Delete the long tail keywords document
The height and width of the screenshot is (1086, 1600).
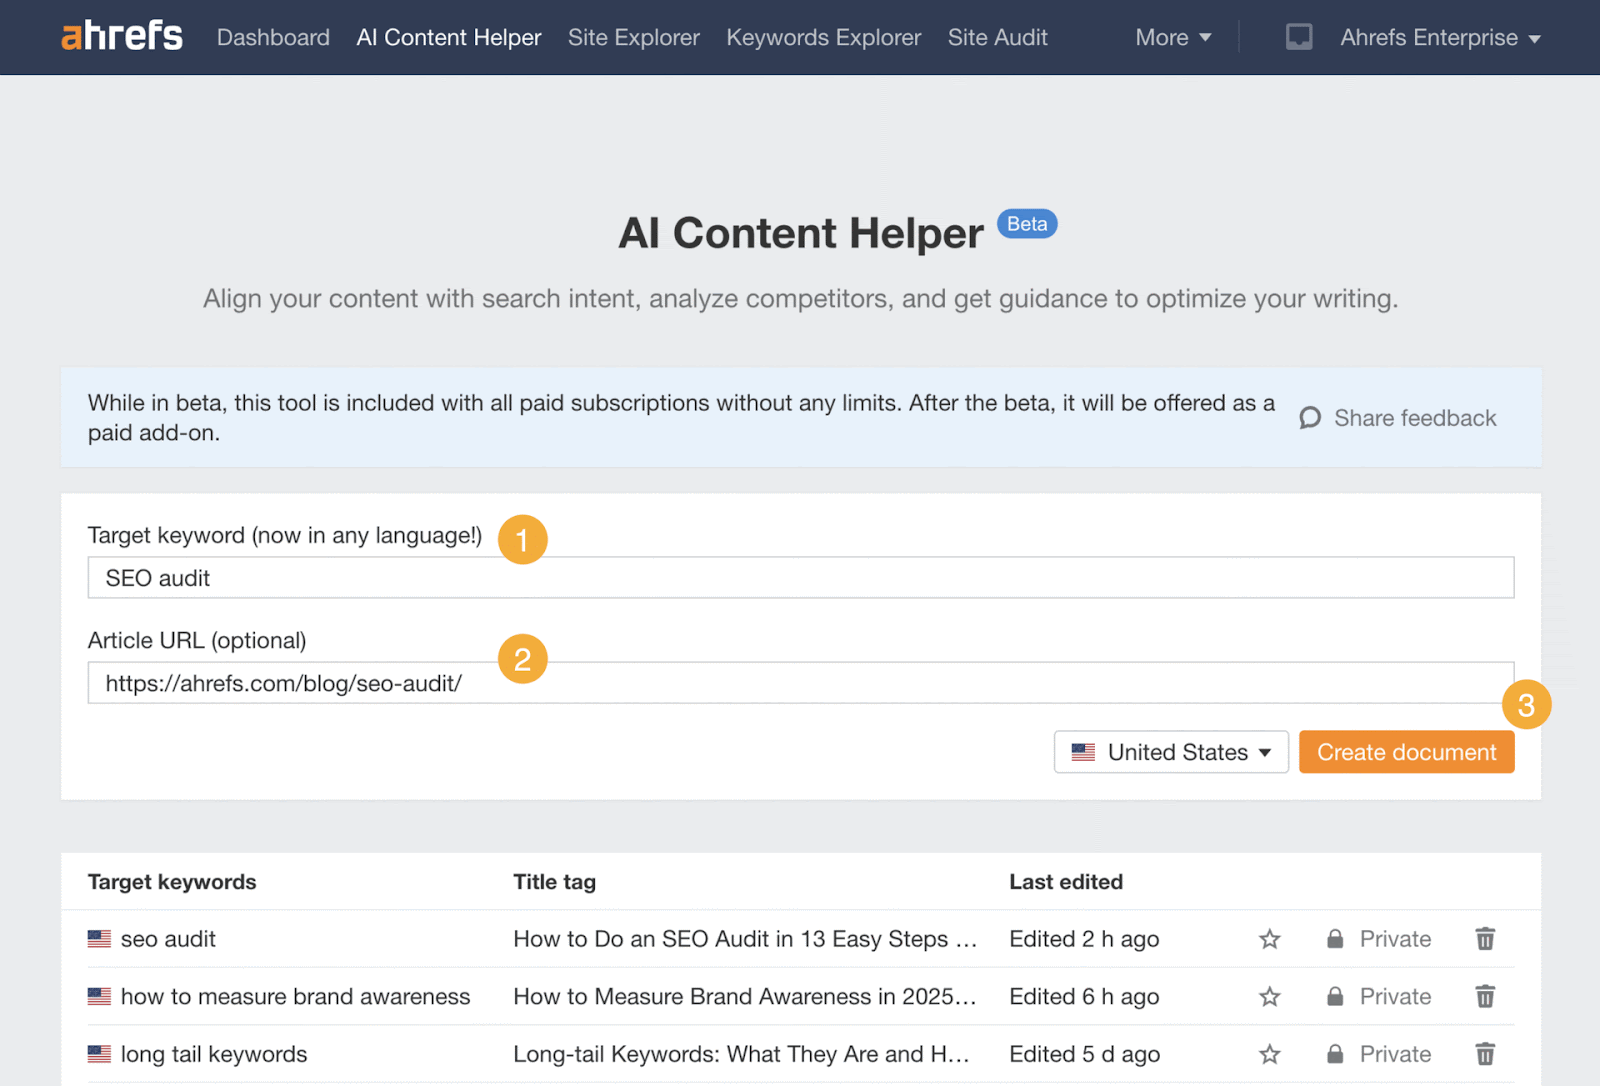point(1484,1053)
